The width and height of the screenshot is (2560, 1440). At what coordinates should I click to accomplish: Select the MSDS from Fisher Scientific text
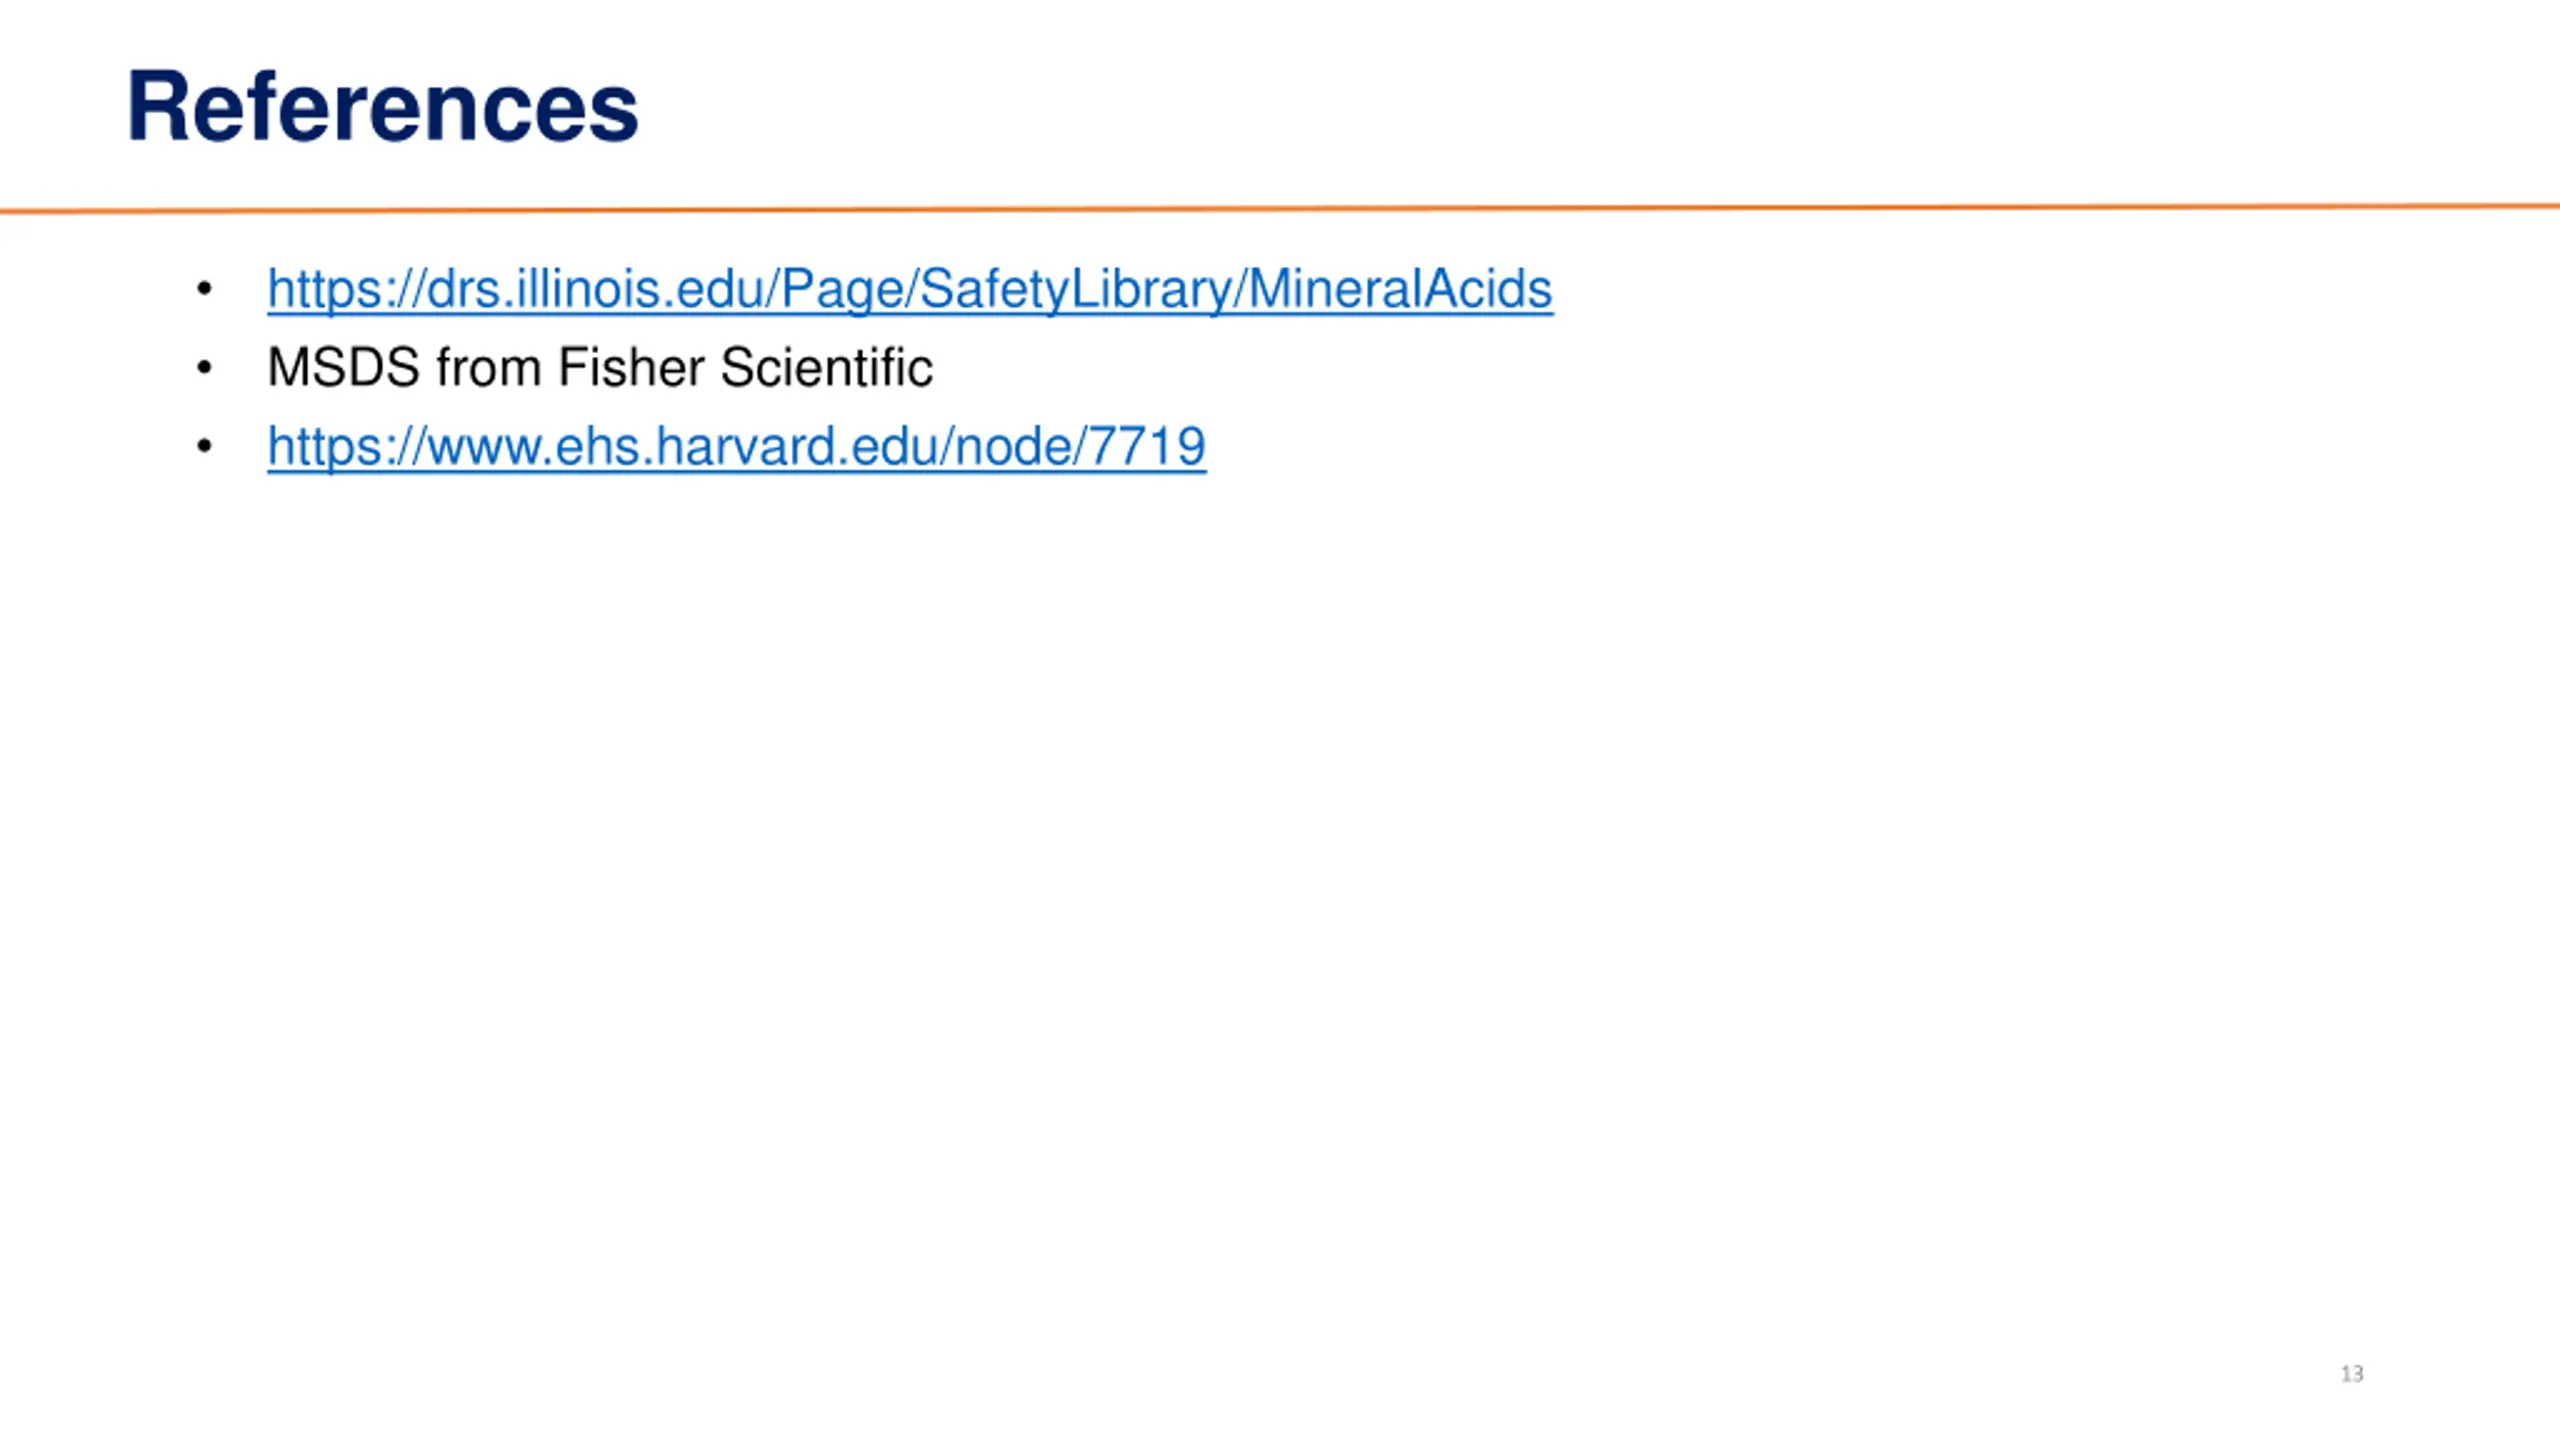[x=600, y=367]
